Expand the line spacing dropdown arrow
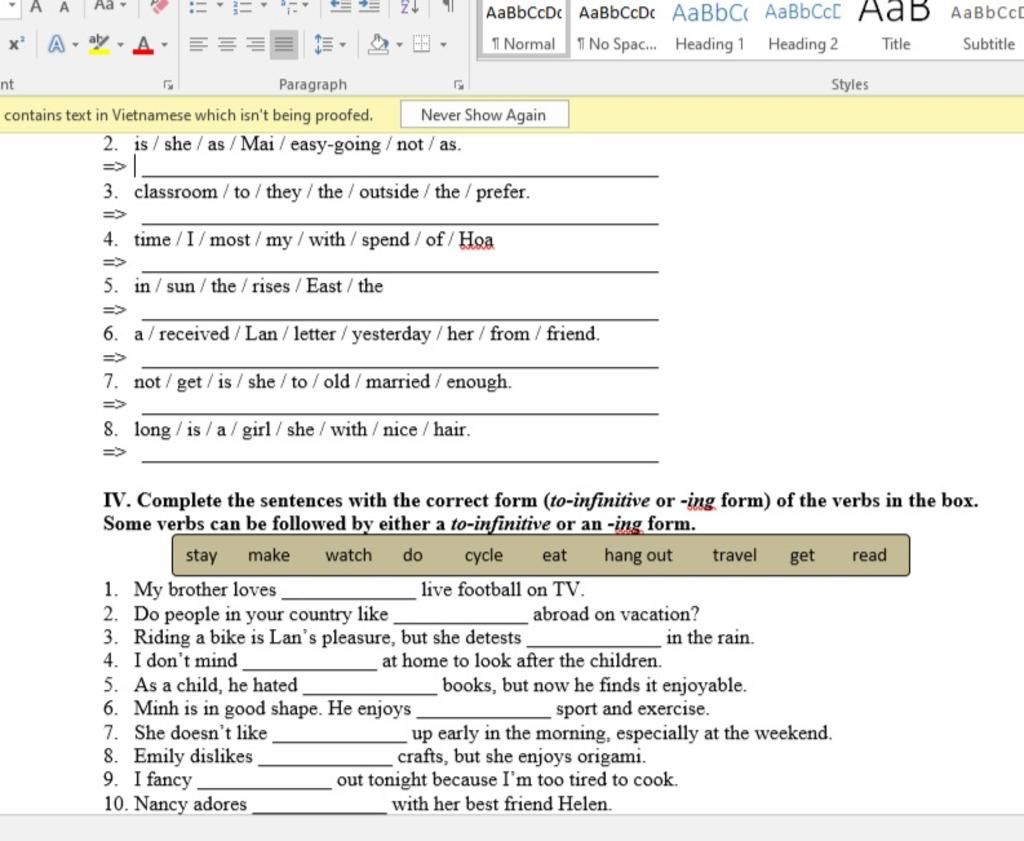The image size is (1024, 841). click(x=343, y=45)
